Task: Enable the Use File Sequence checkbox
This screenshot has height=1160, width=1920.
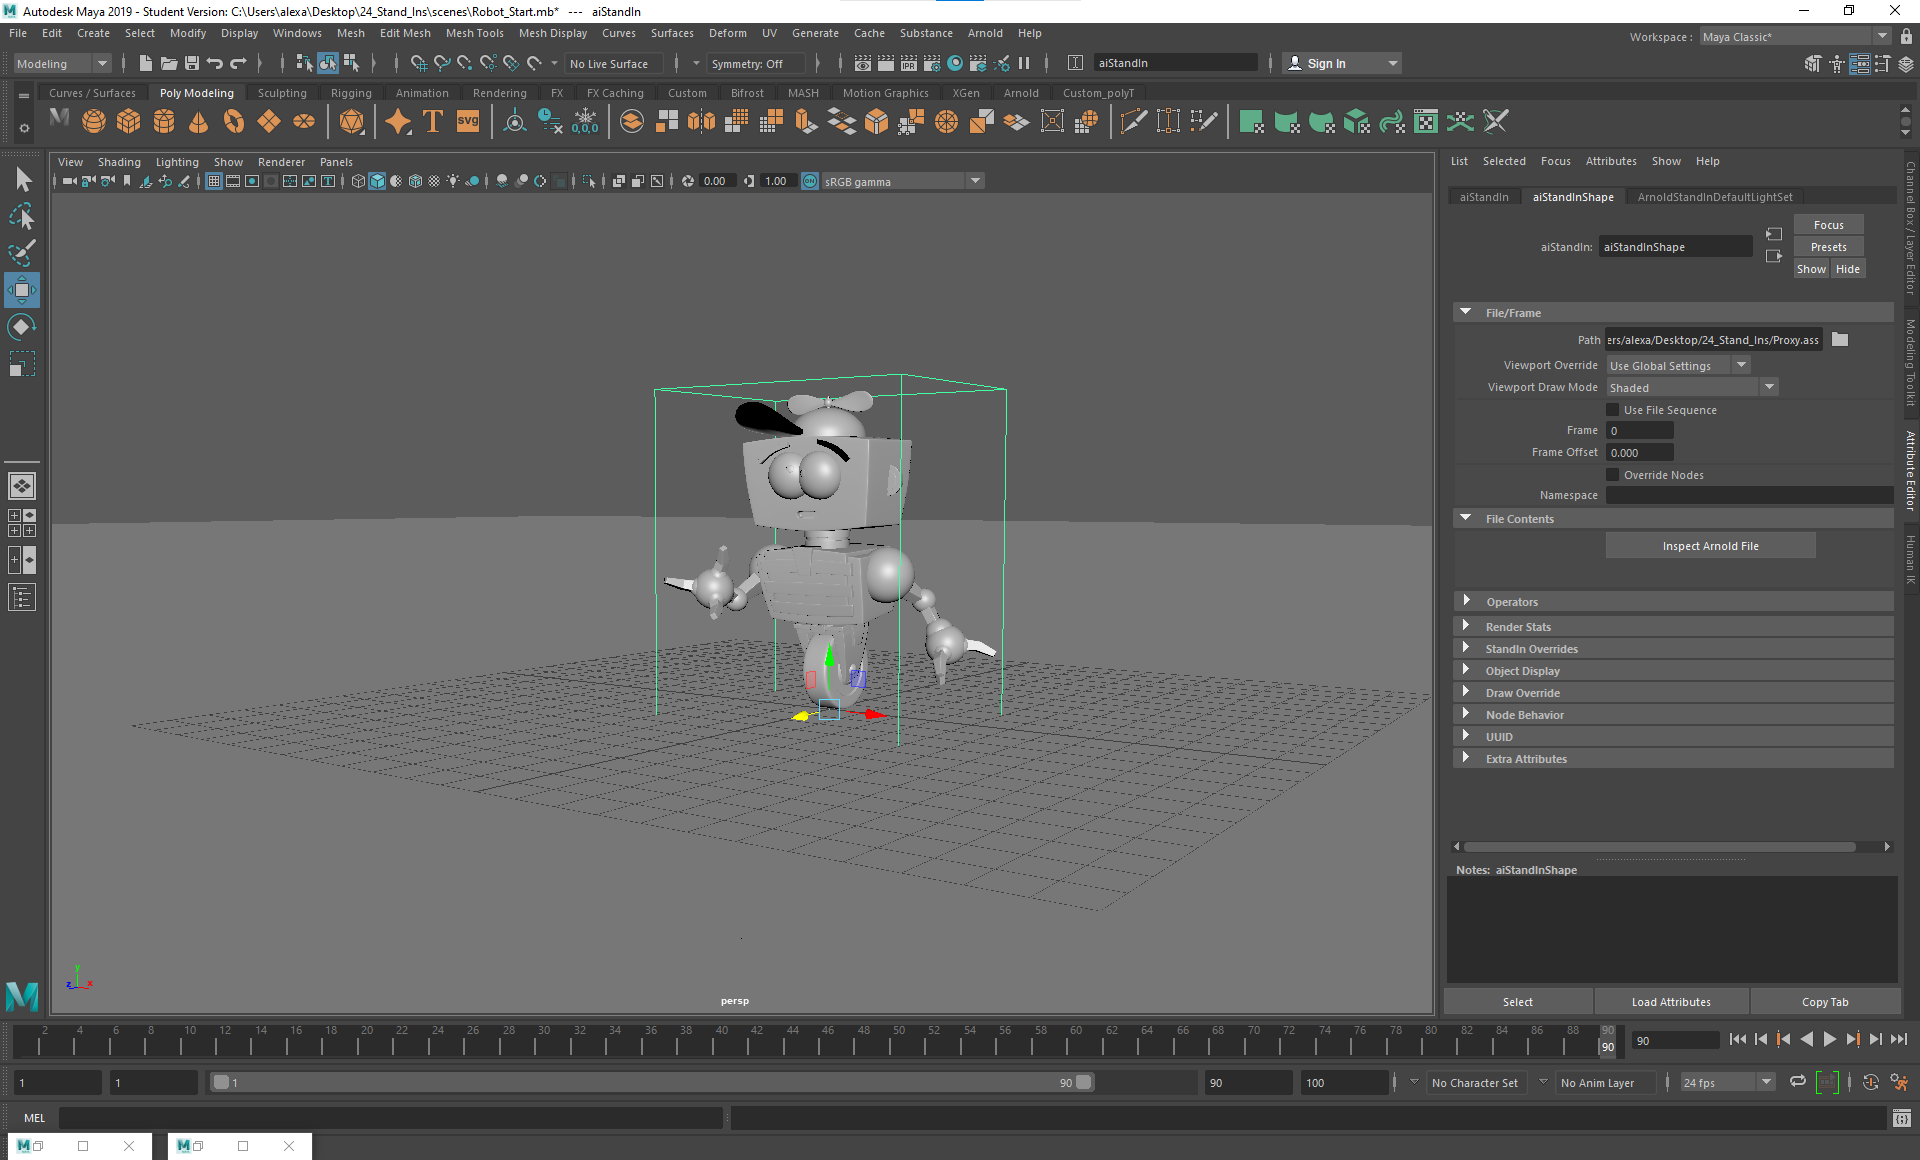Action: pos(1612,409)
